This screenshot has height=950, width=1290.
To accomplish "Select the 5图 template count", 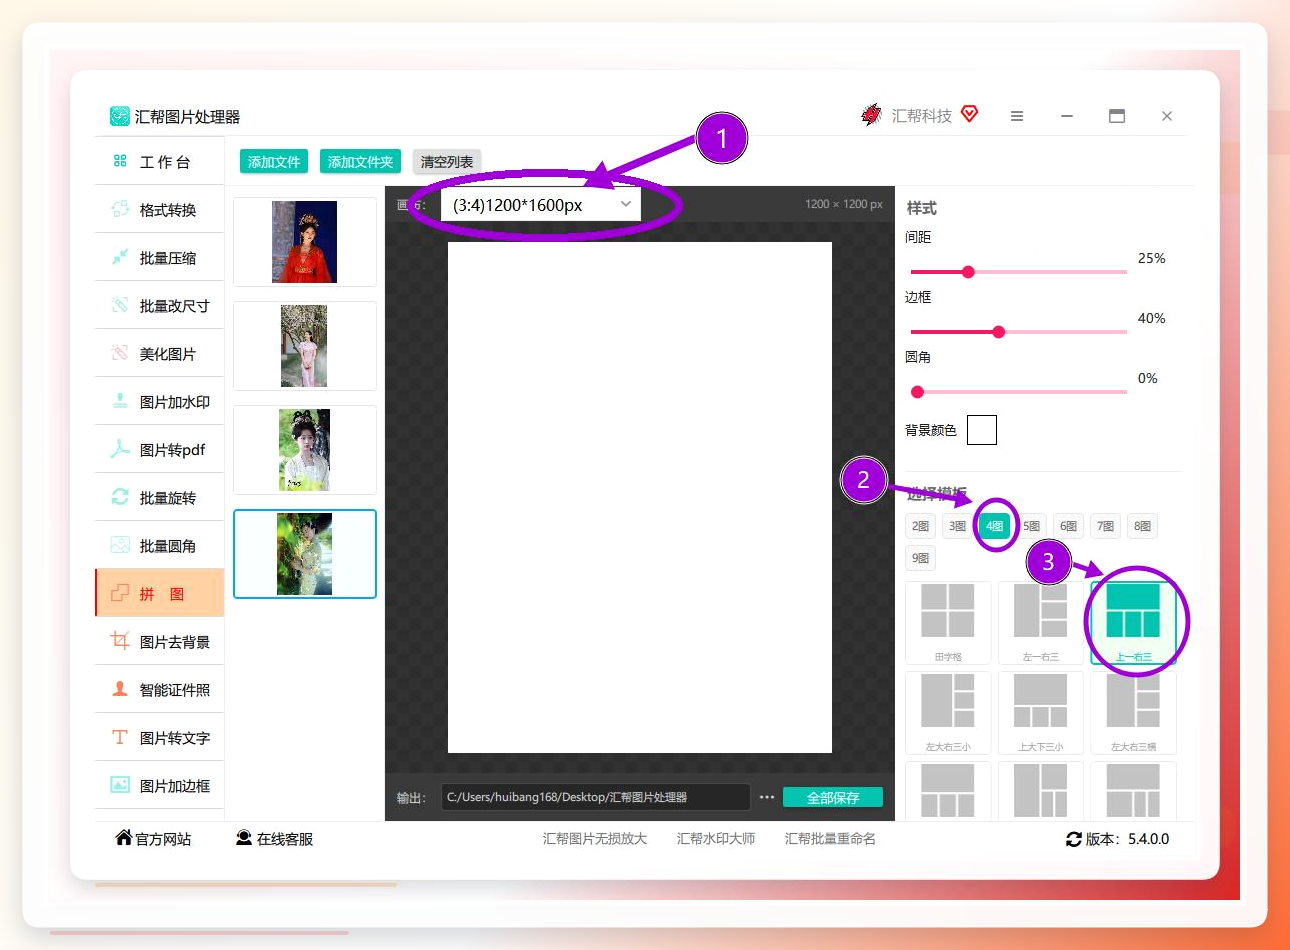I will pyautogui.click(x=1031, y=526).
